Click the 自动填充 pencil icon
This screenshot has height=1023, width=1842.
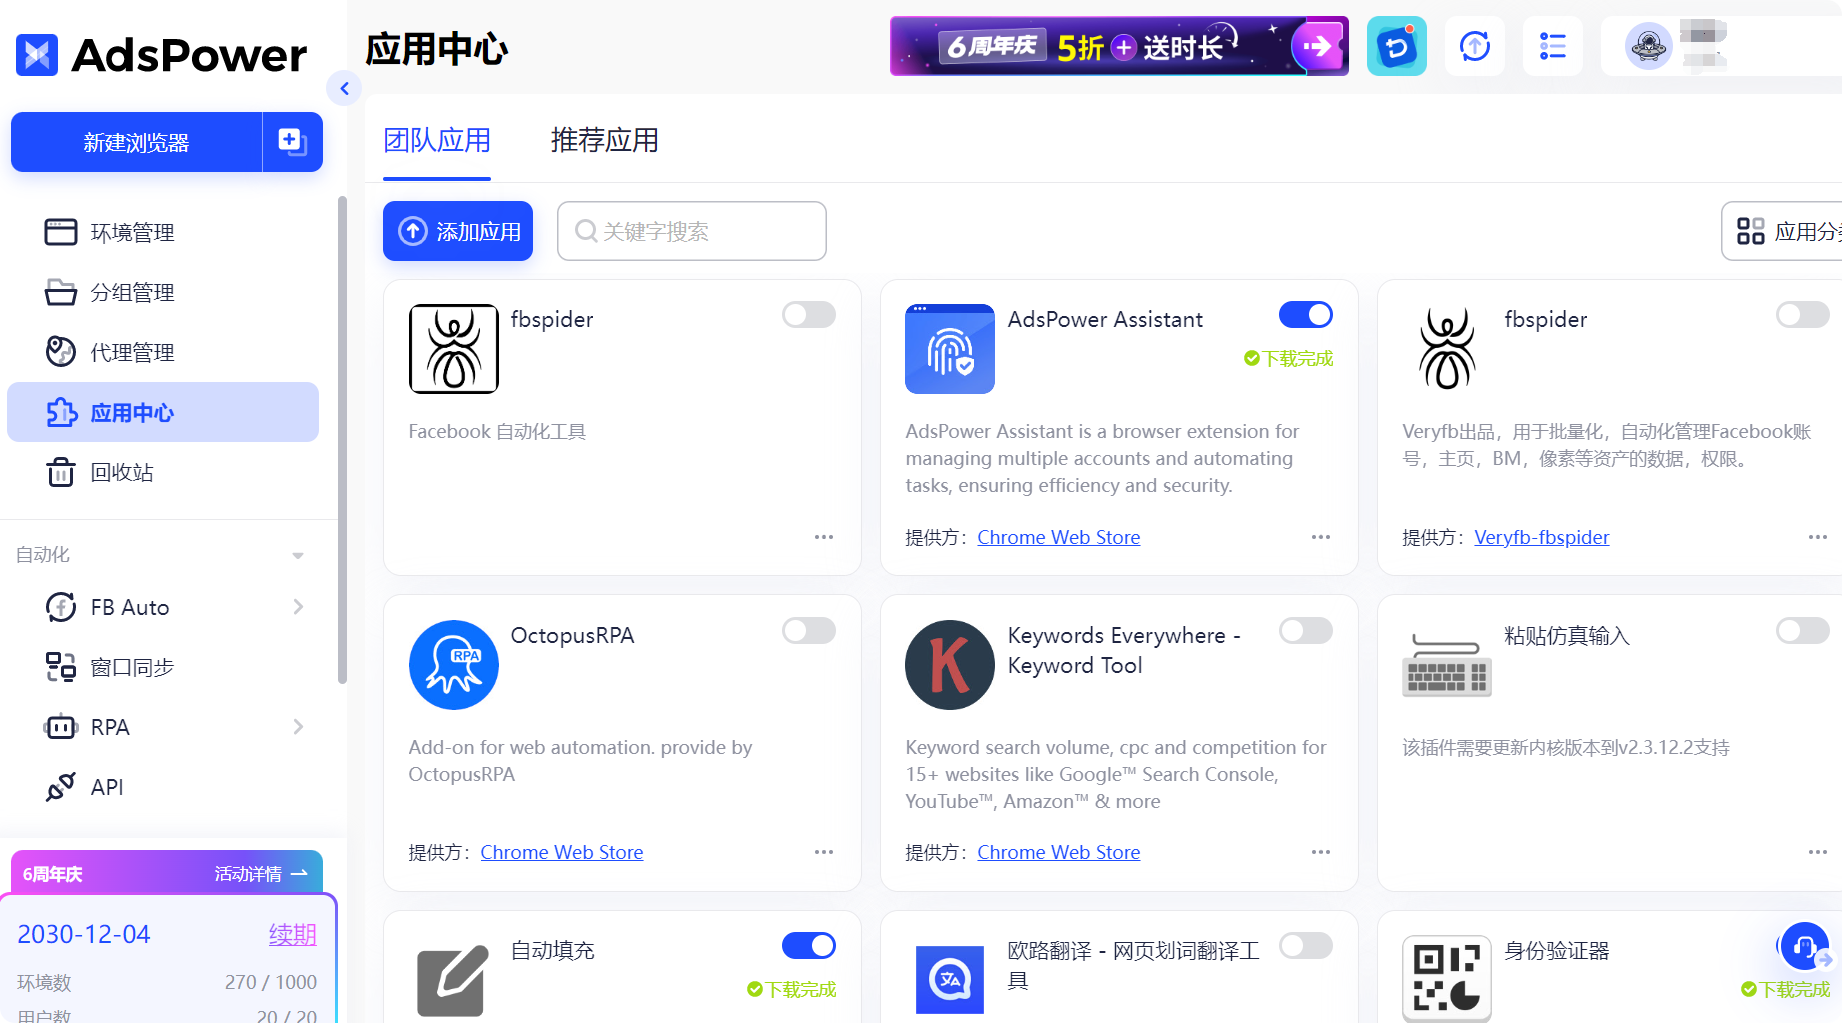[x=454, y=980]
